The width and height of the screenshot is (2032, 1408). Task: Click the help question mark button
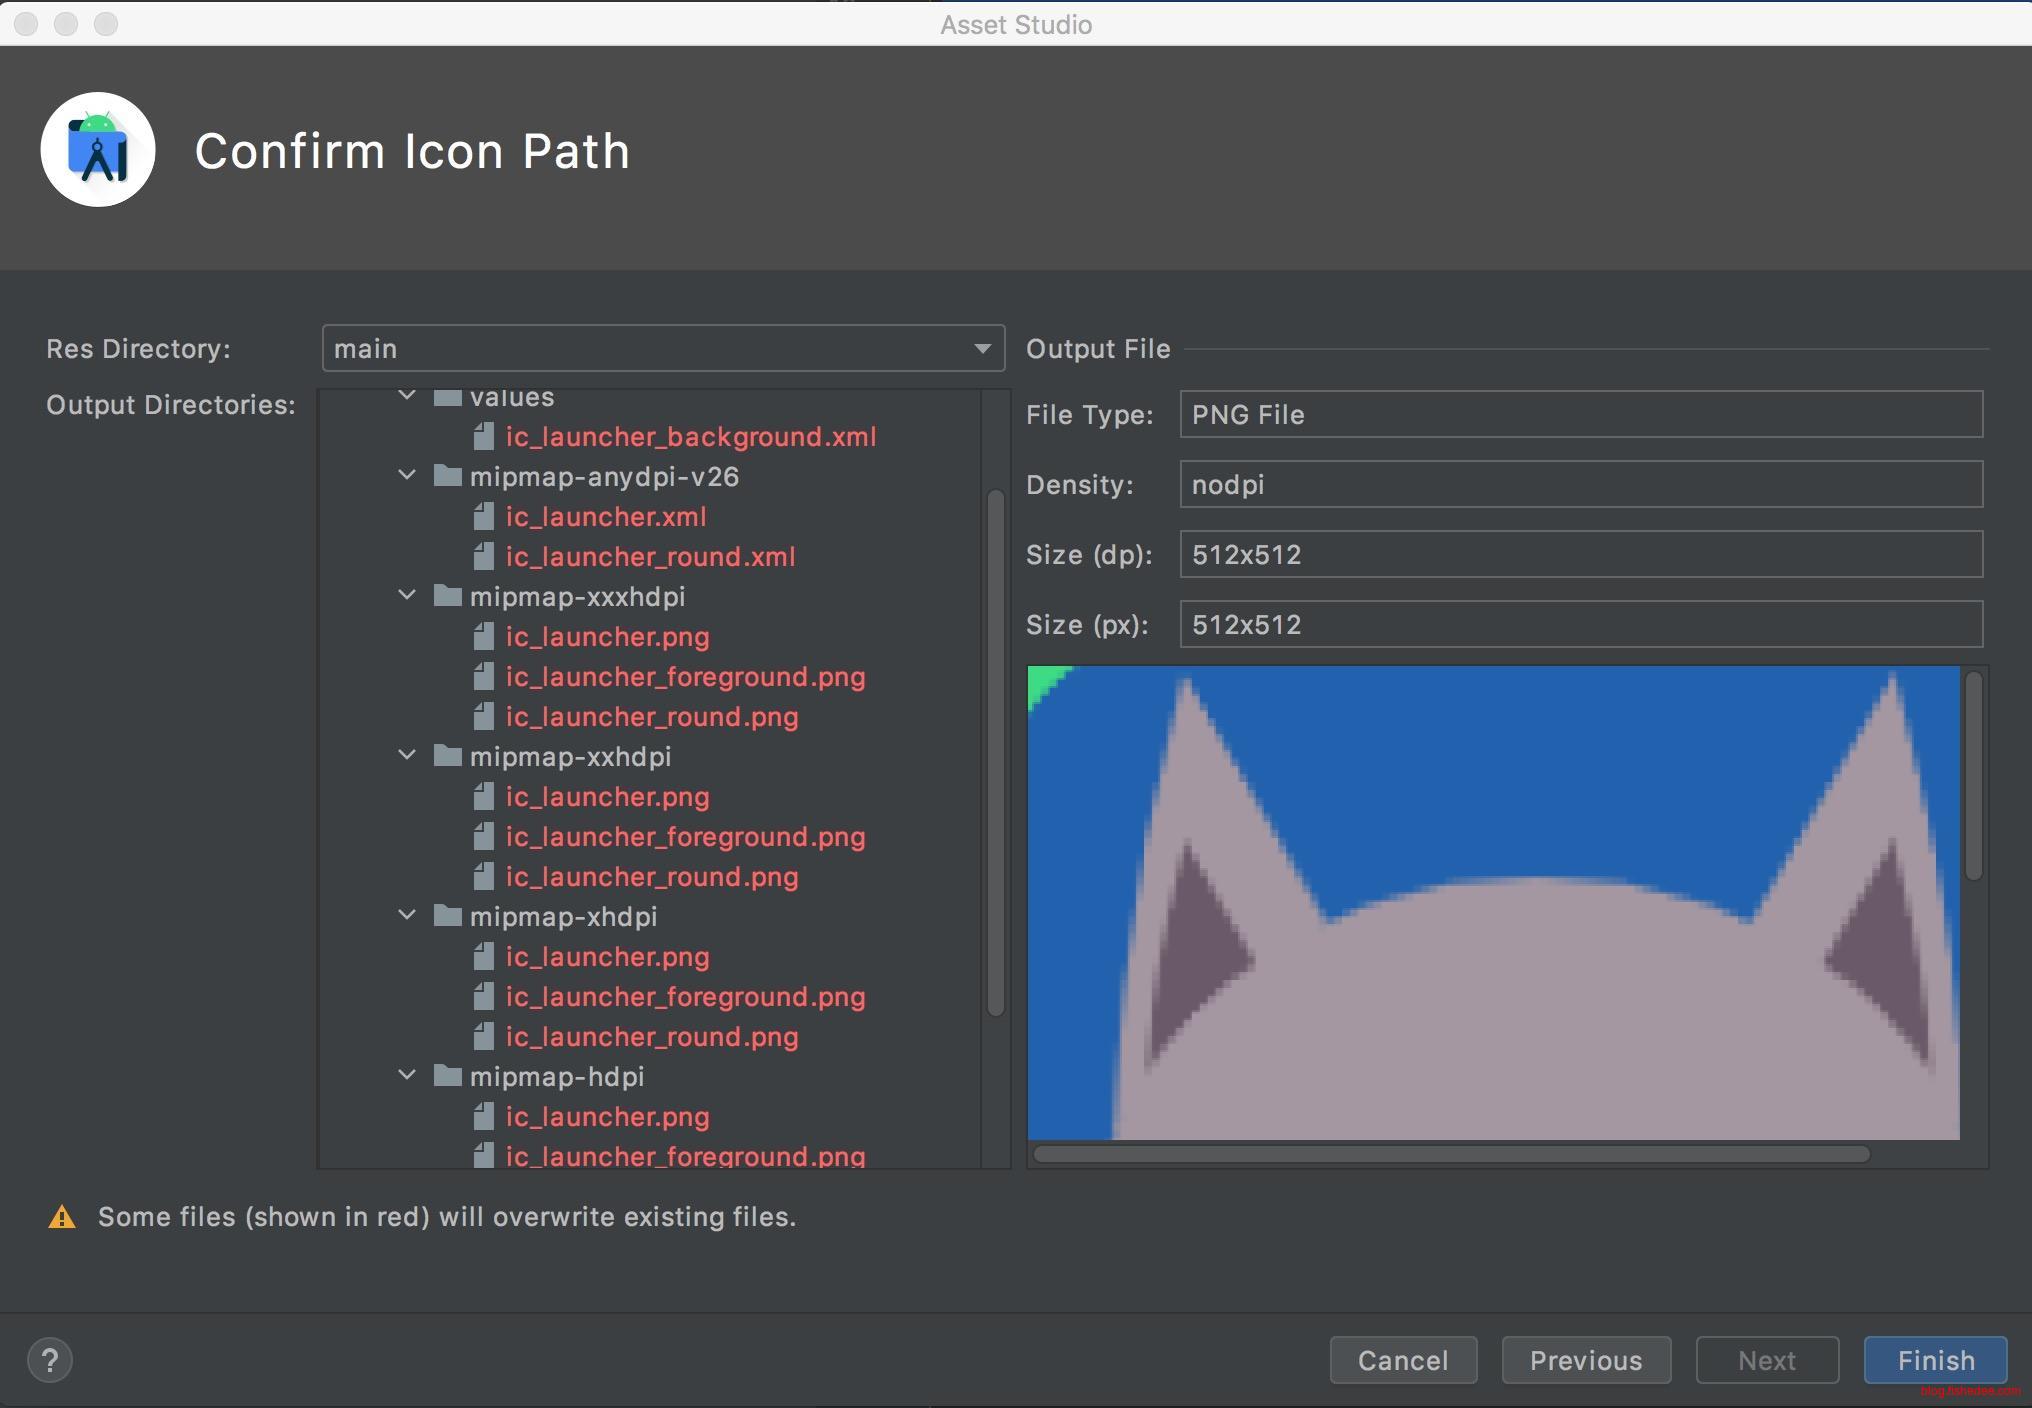50,1360
